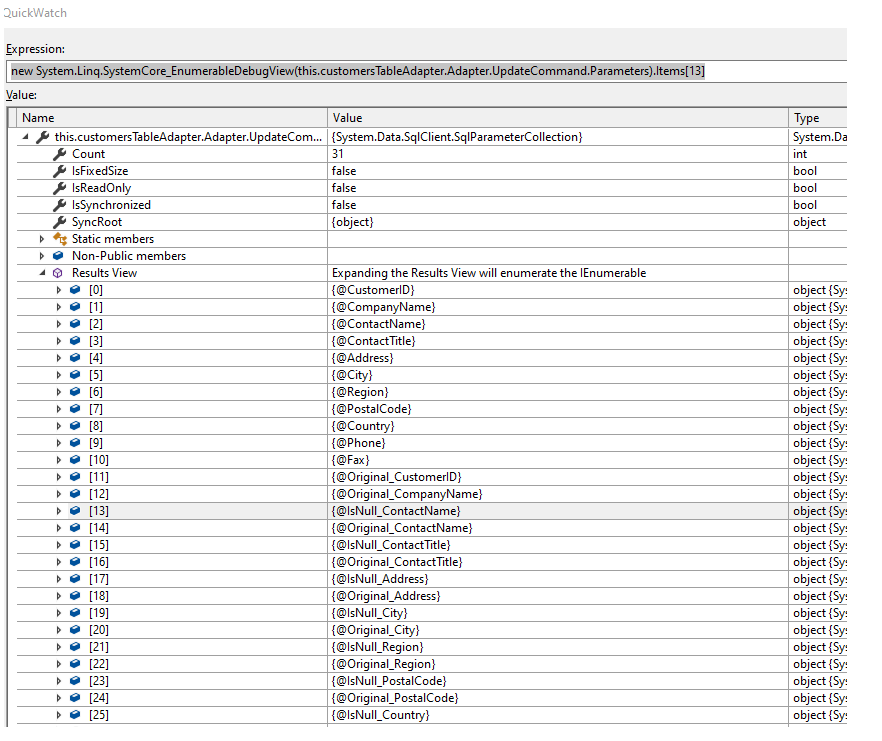Click the cube icon for item [18]
The image size is (882, 741).
click(x=75, y=596)
